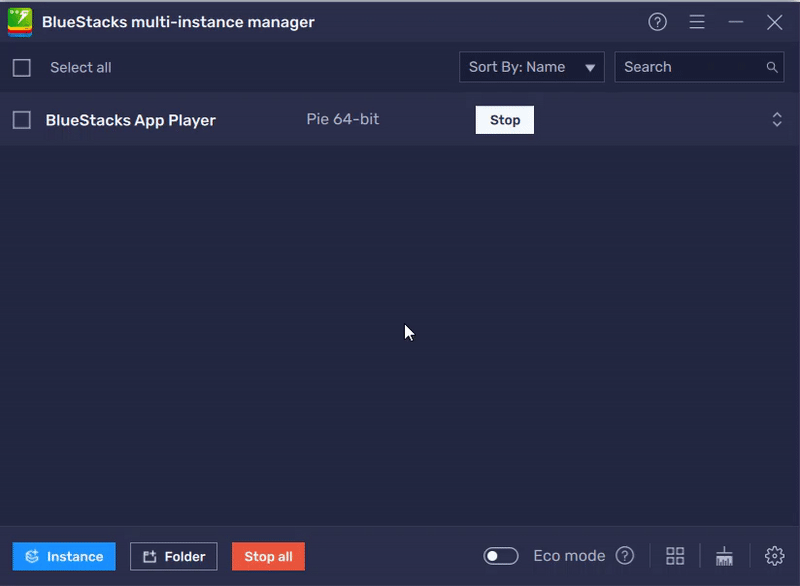Click the Eco mode label

point(569,556)
